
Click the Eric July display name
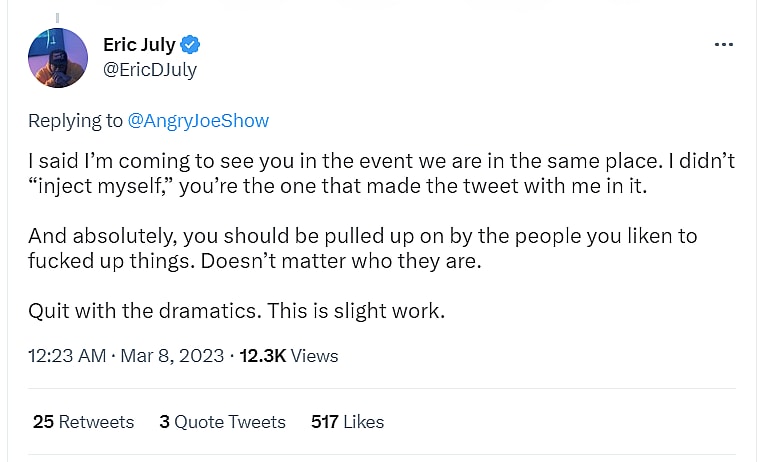139,45
